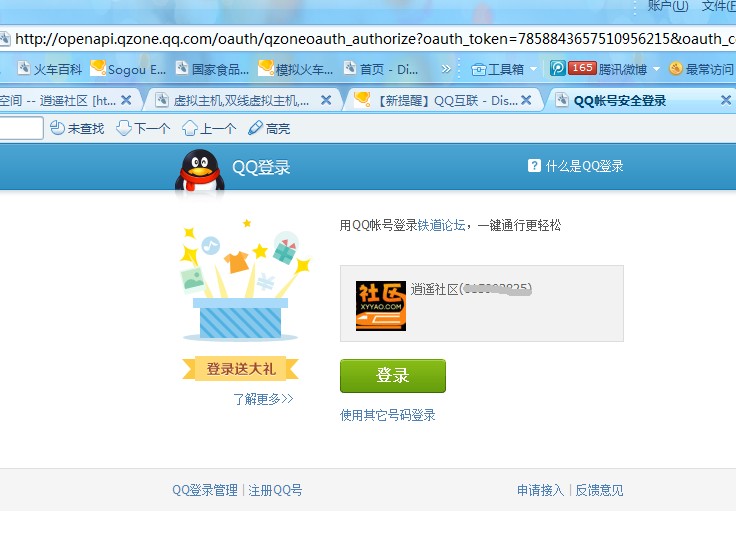Click the gift box promotional image
Viewport: 736px width, 544px height.
click(244, 280)
